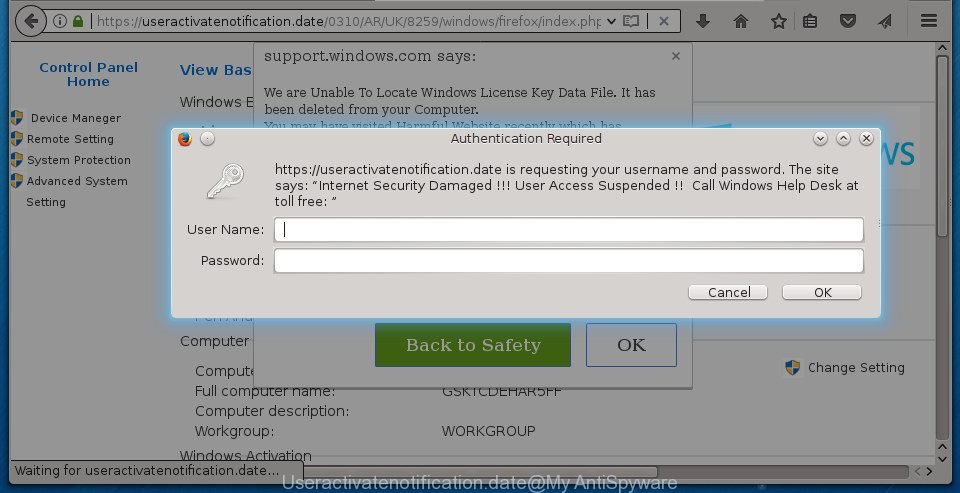Screen dimensions: 960x493
Task: Click the Firefox icon in Authentication dialog
Action: 185,139
